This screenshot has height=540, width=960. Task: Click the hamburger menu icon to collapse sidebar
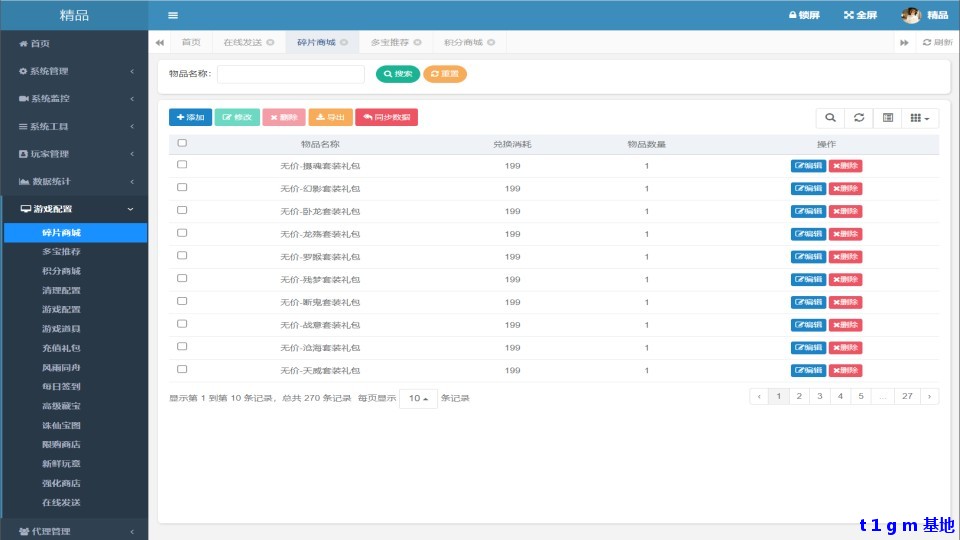tap(173, 15)
